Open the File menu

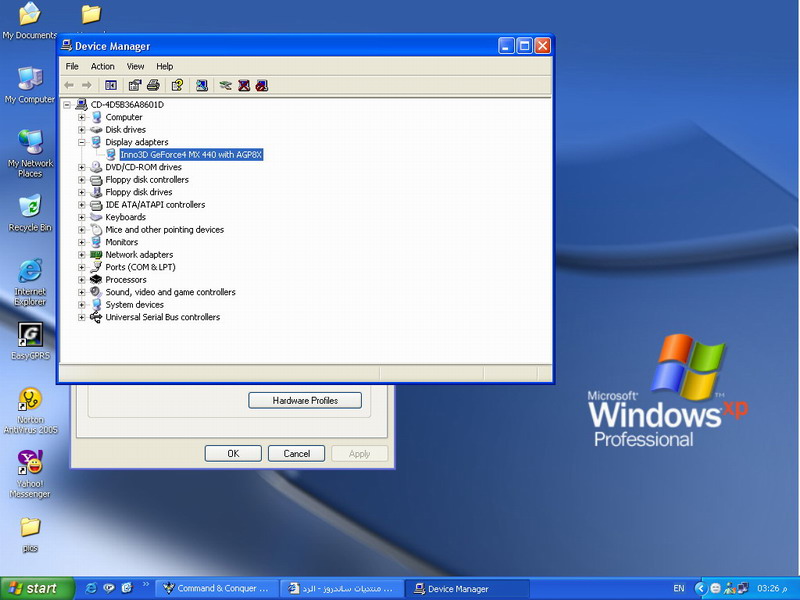[x=72, y=66]
